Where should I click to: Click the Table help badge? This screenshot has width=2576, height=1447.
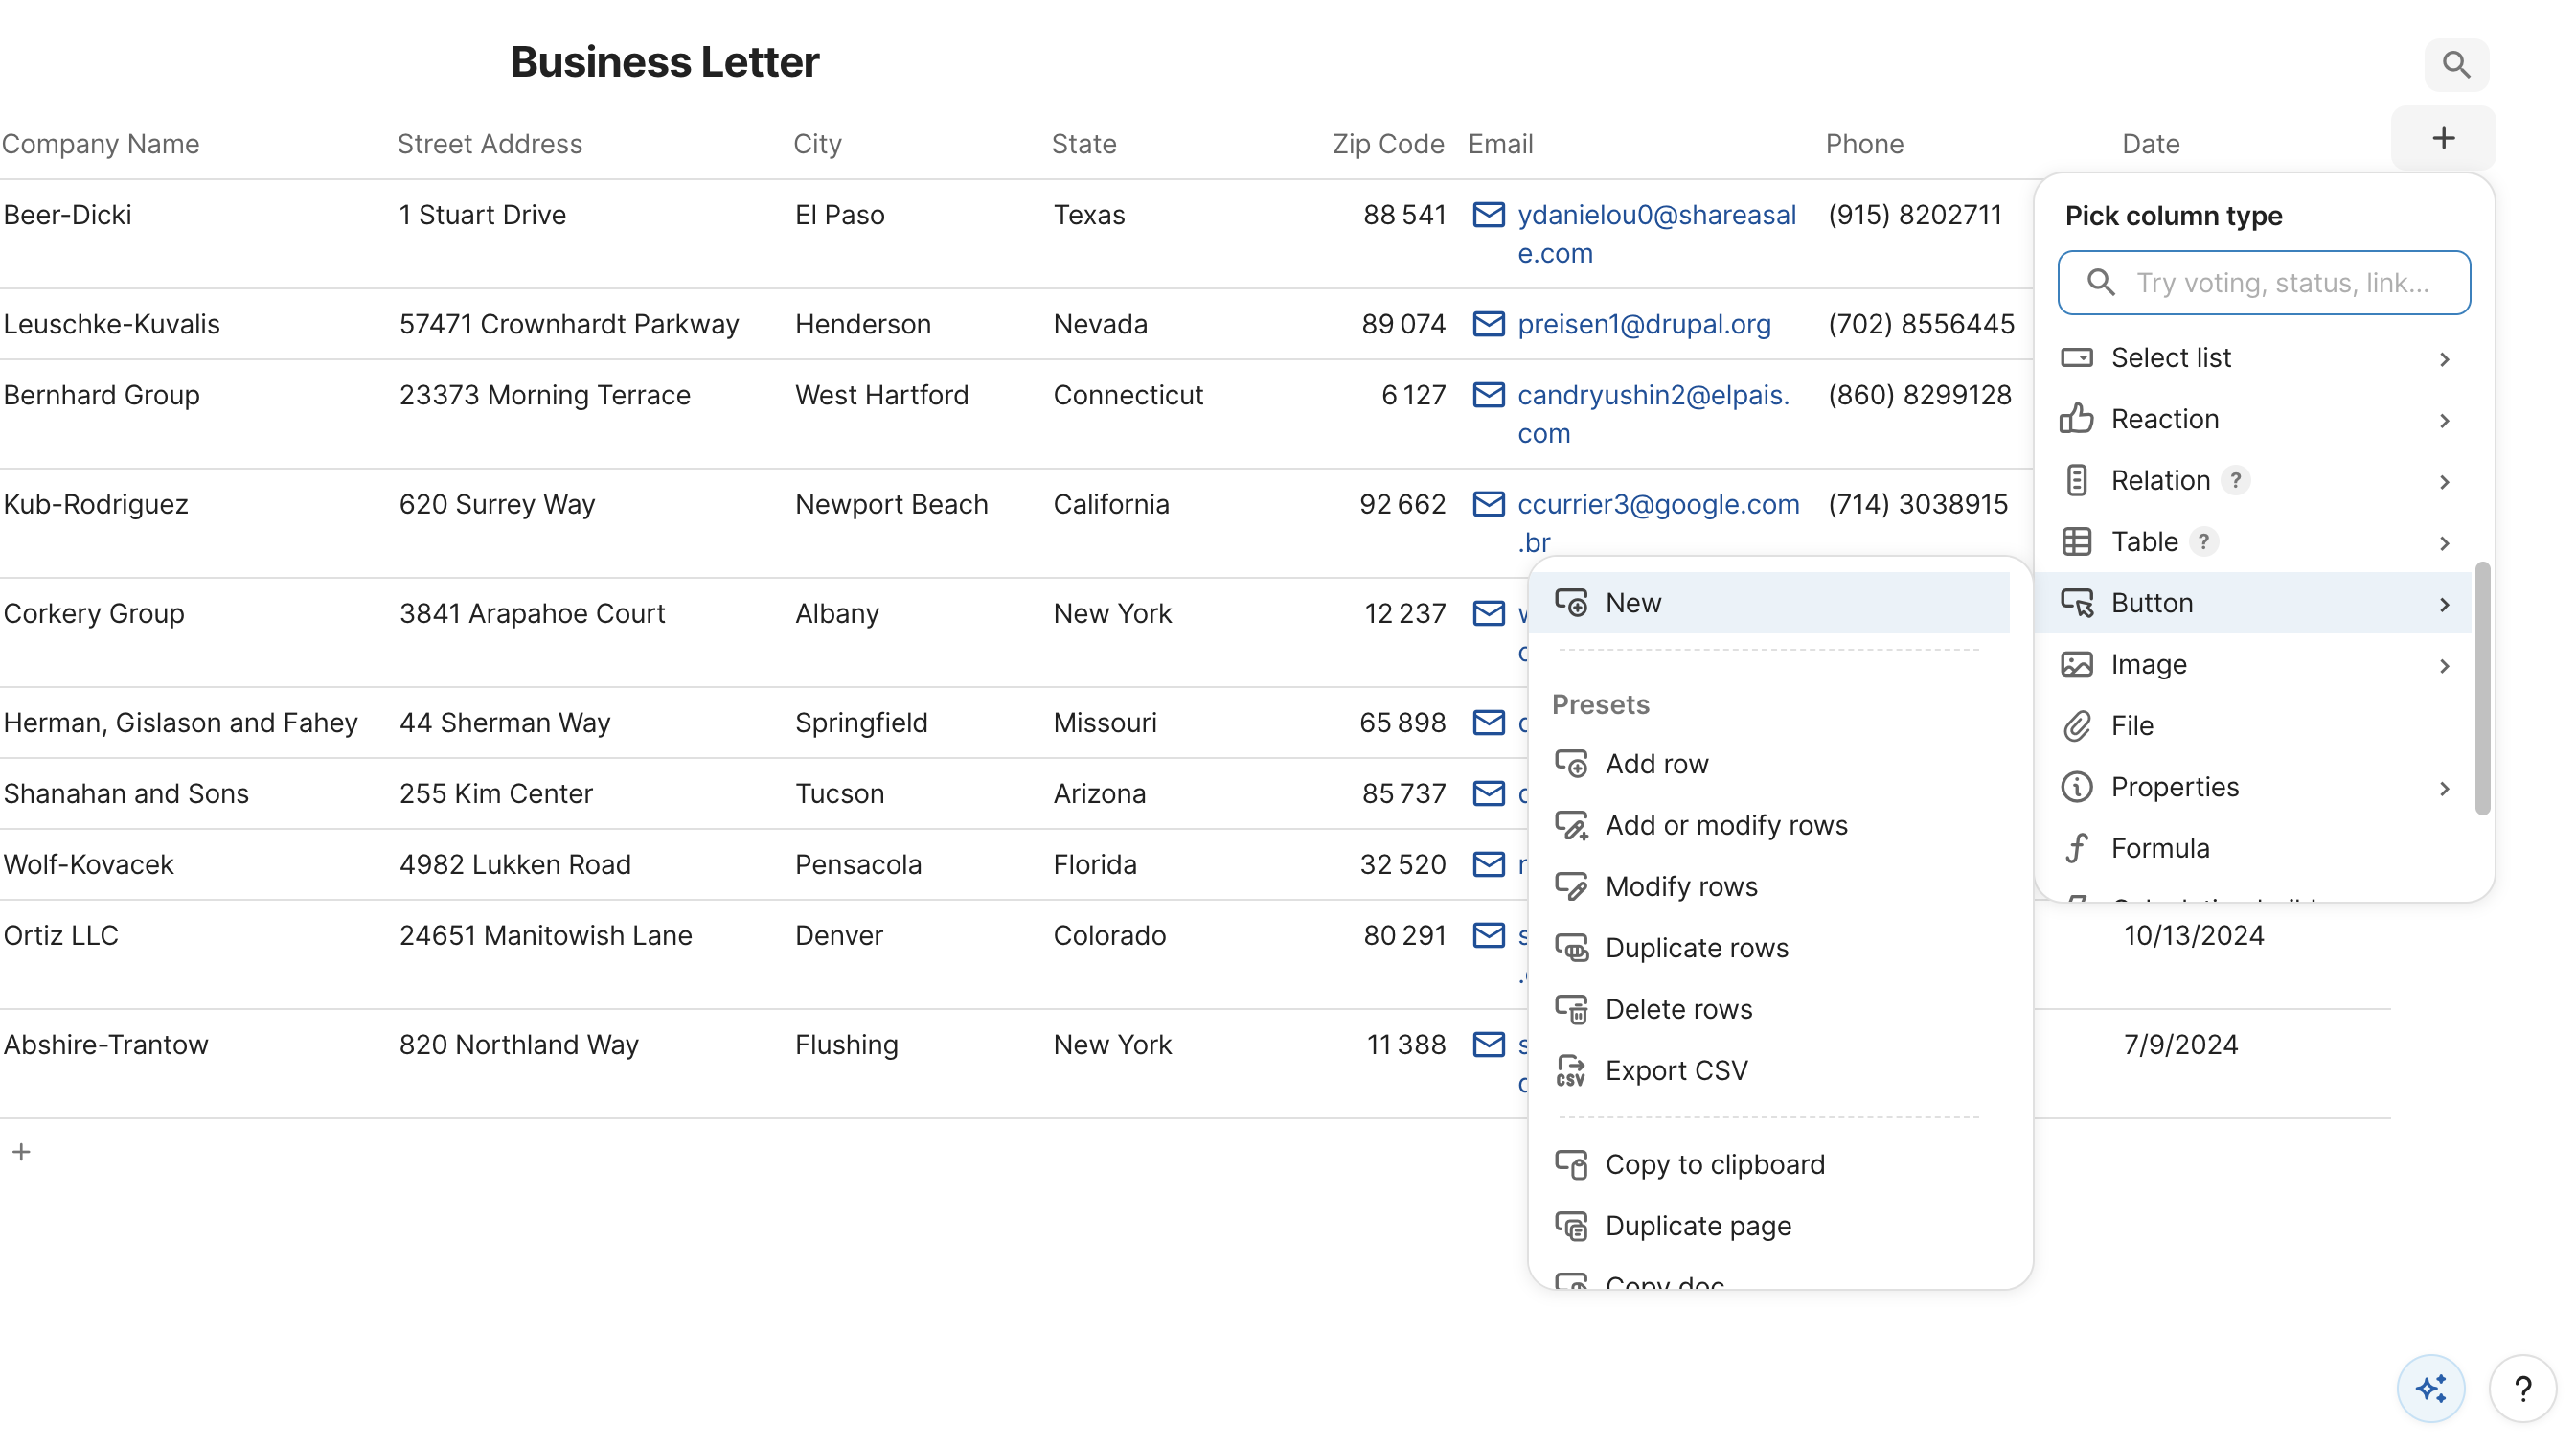tap(2203, 542)
